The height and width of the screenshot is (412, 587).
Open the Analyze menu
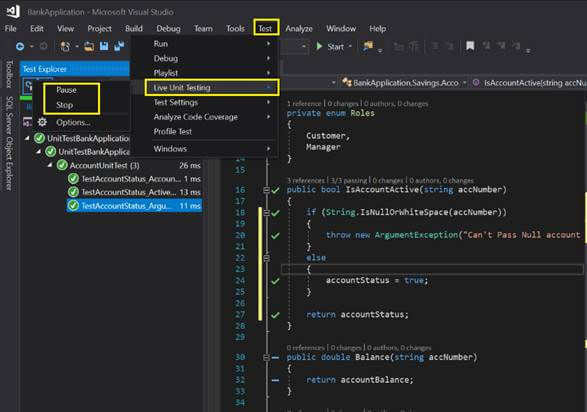pyautogui.click(x=299, y=28)
